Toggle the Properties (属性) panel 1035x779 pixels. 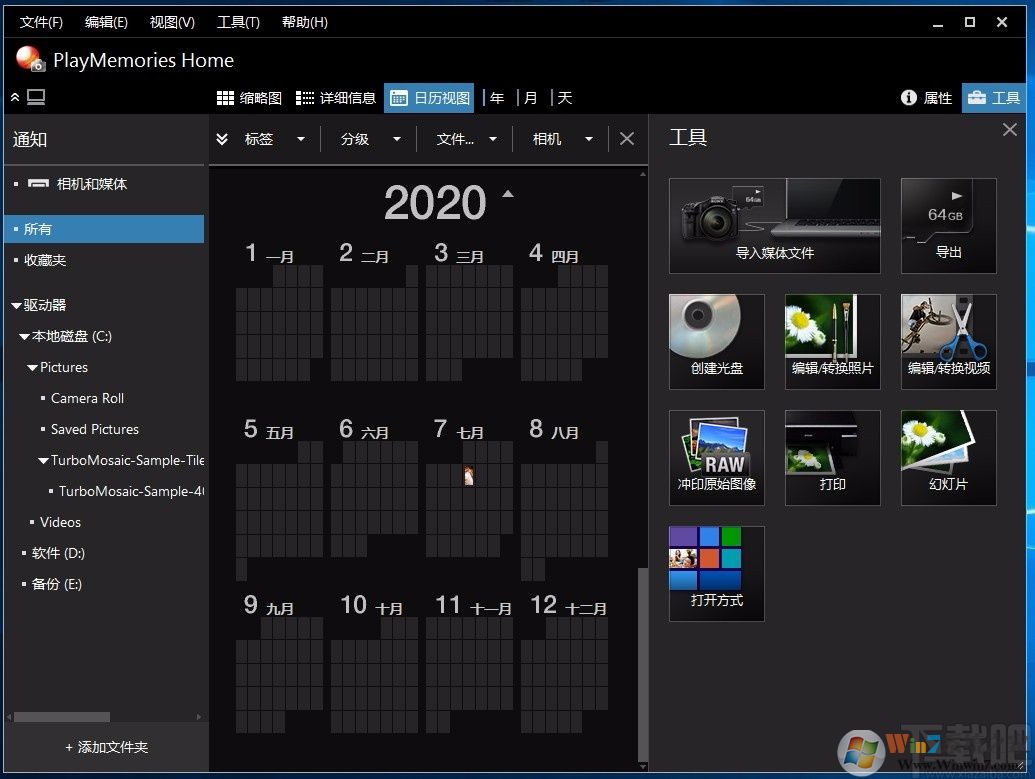click(926, 98)
